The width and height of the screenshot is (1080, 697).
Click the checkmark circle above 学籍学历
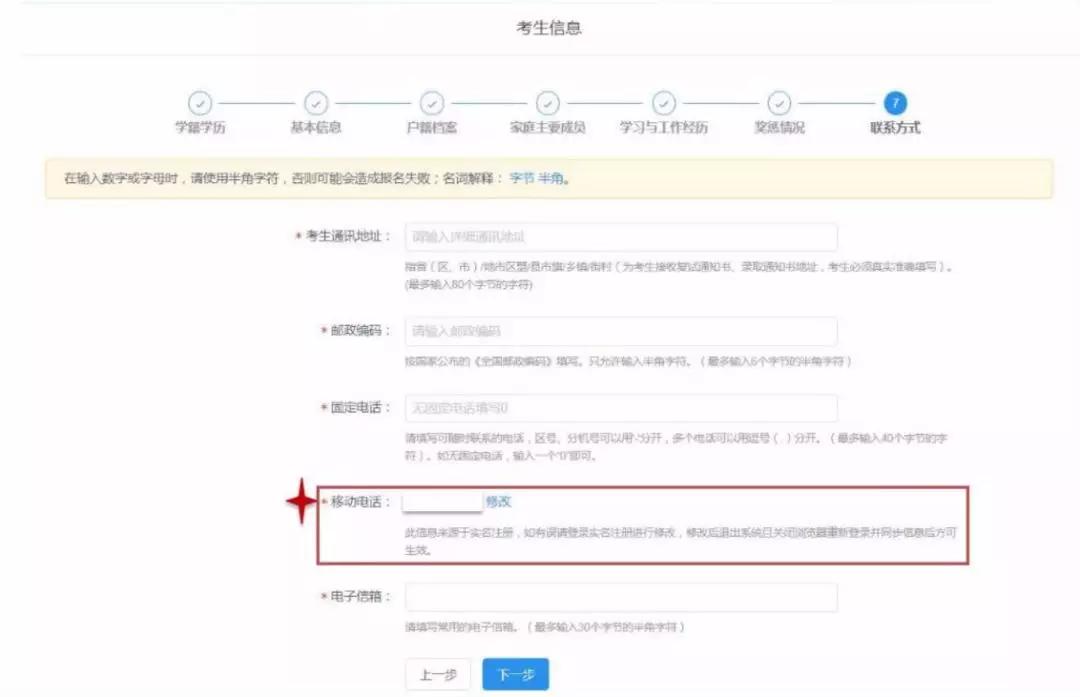200,103
